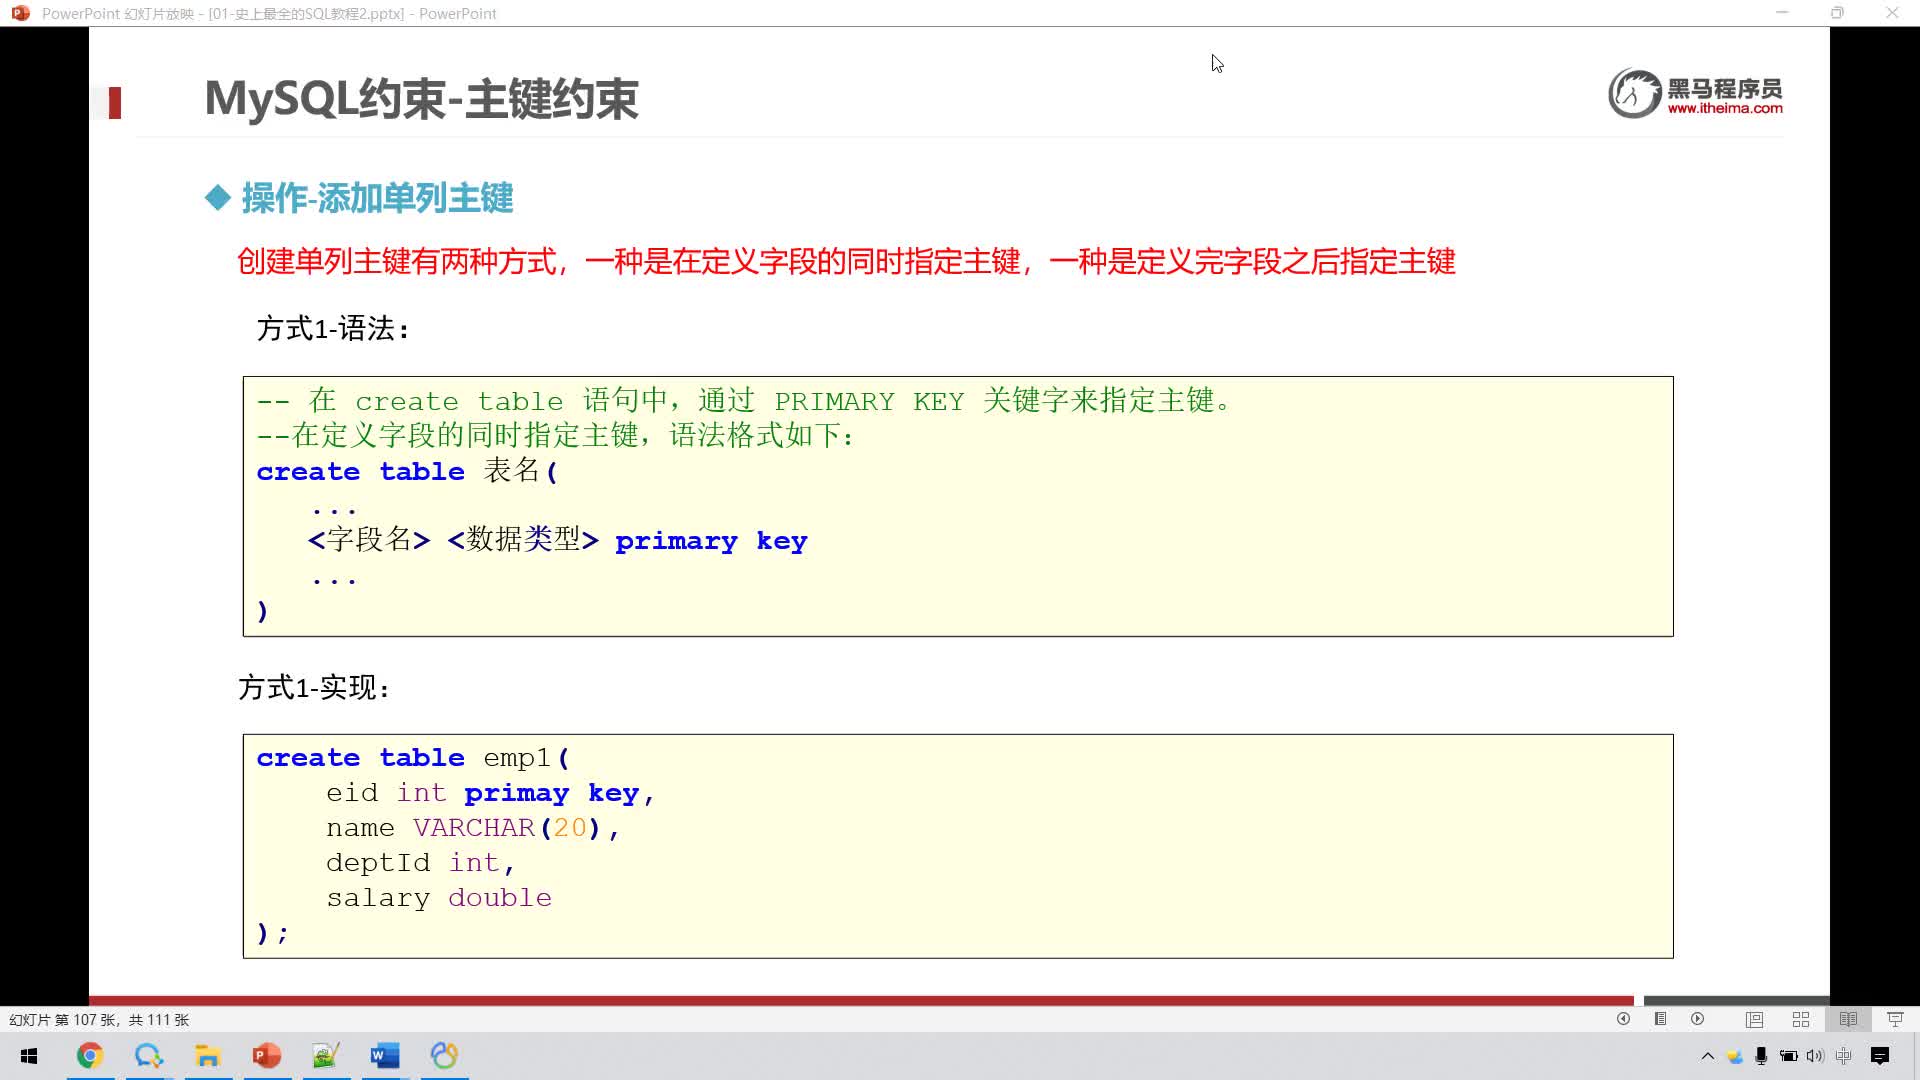Switch to Normal view icon
The image size is (1920, 1080).
[1754, 1019]
